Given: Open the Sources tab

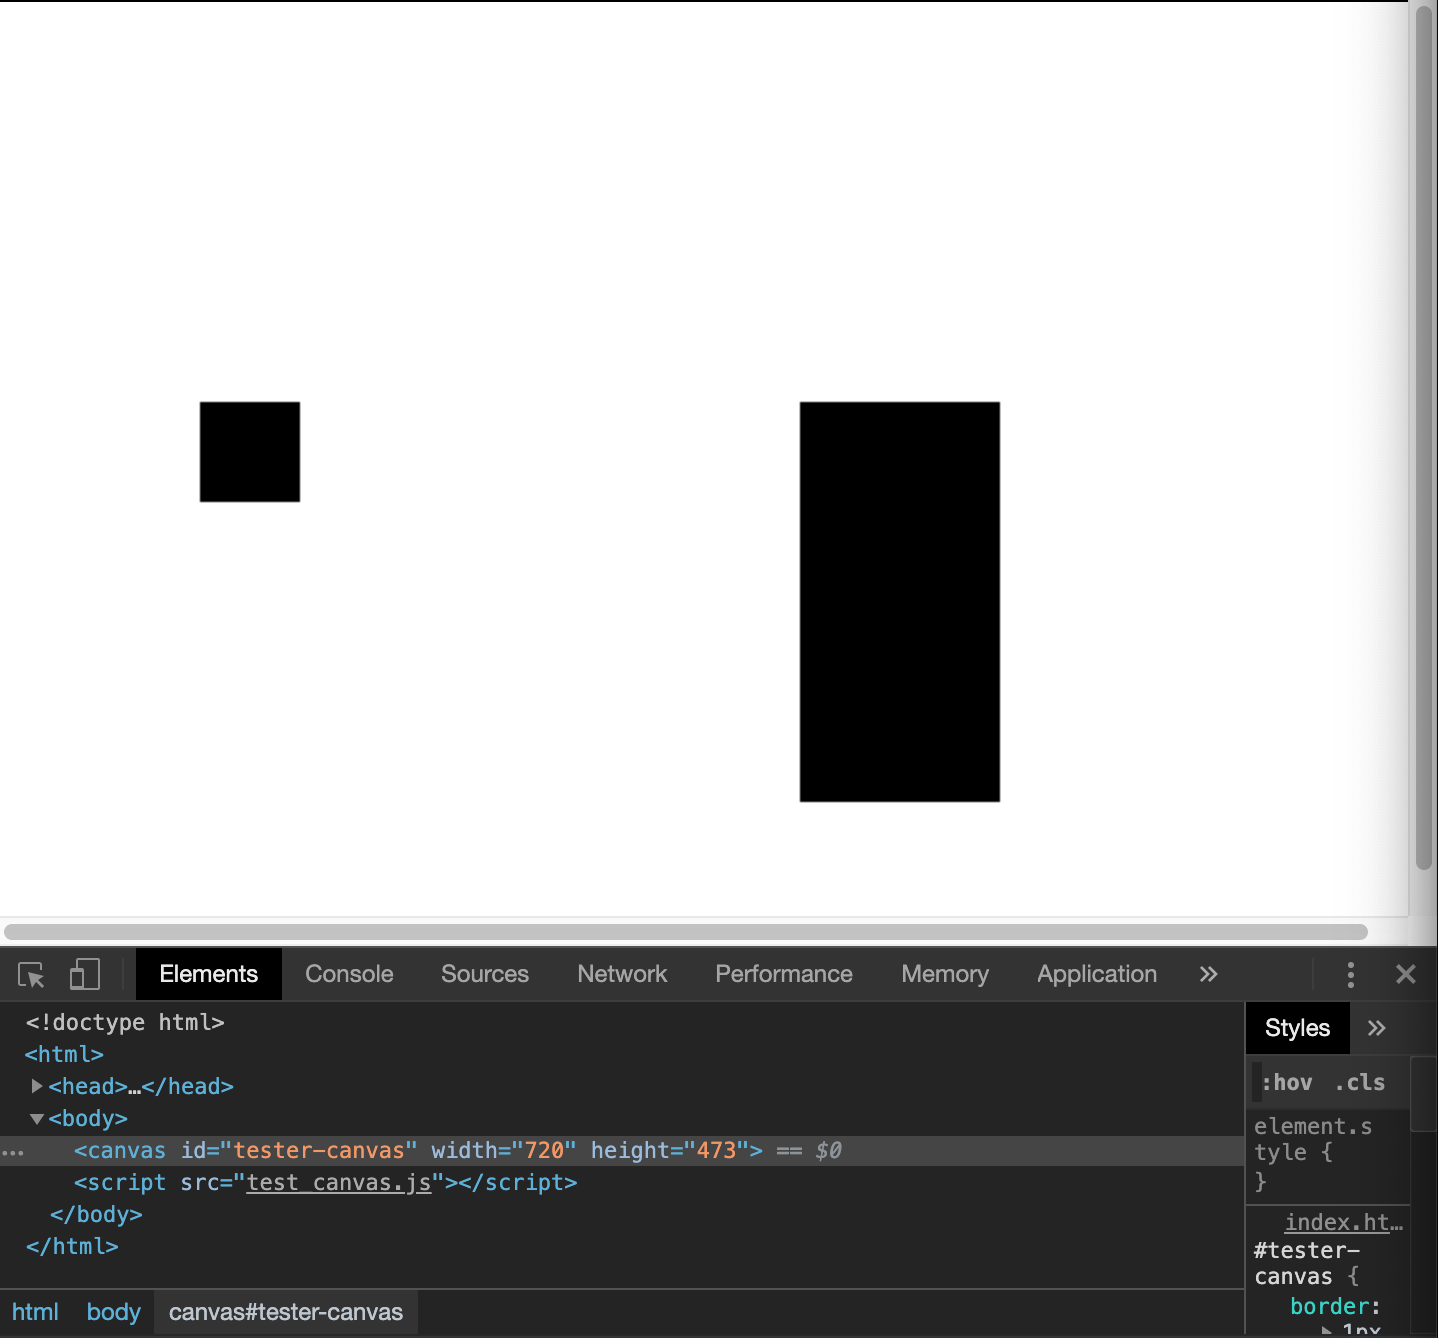Looking at the screenshot, I should [485, 975].
